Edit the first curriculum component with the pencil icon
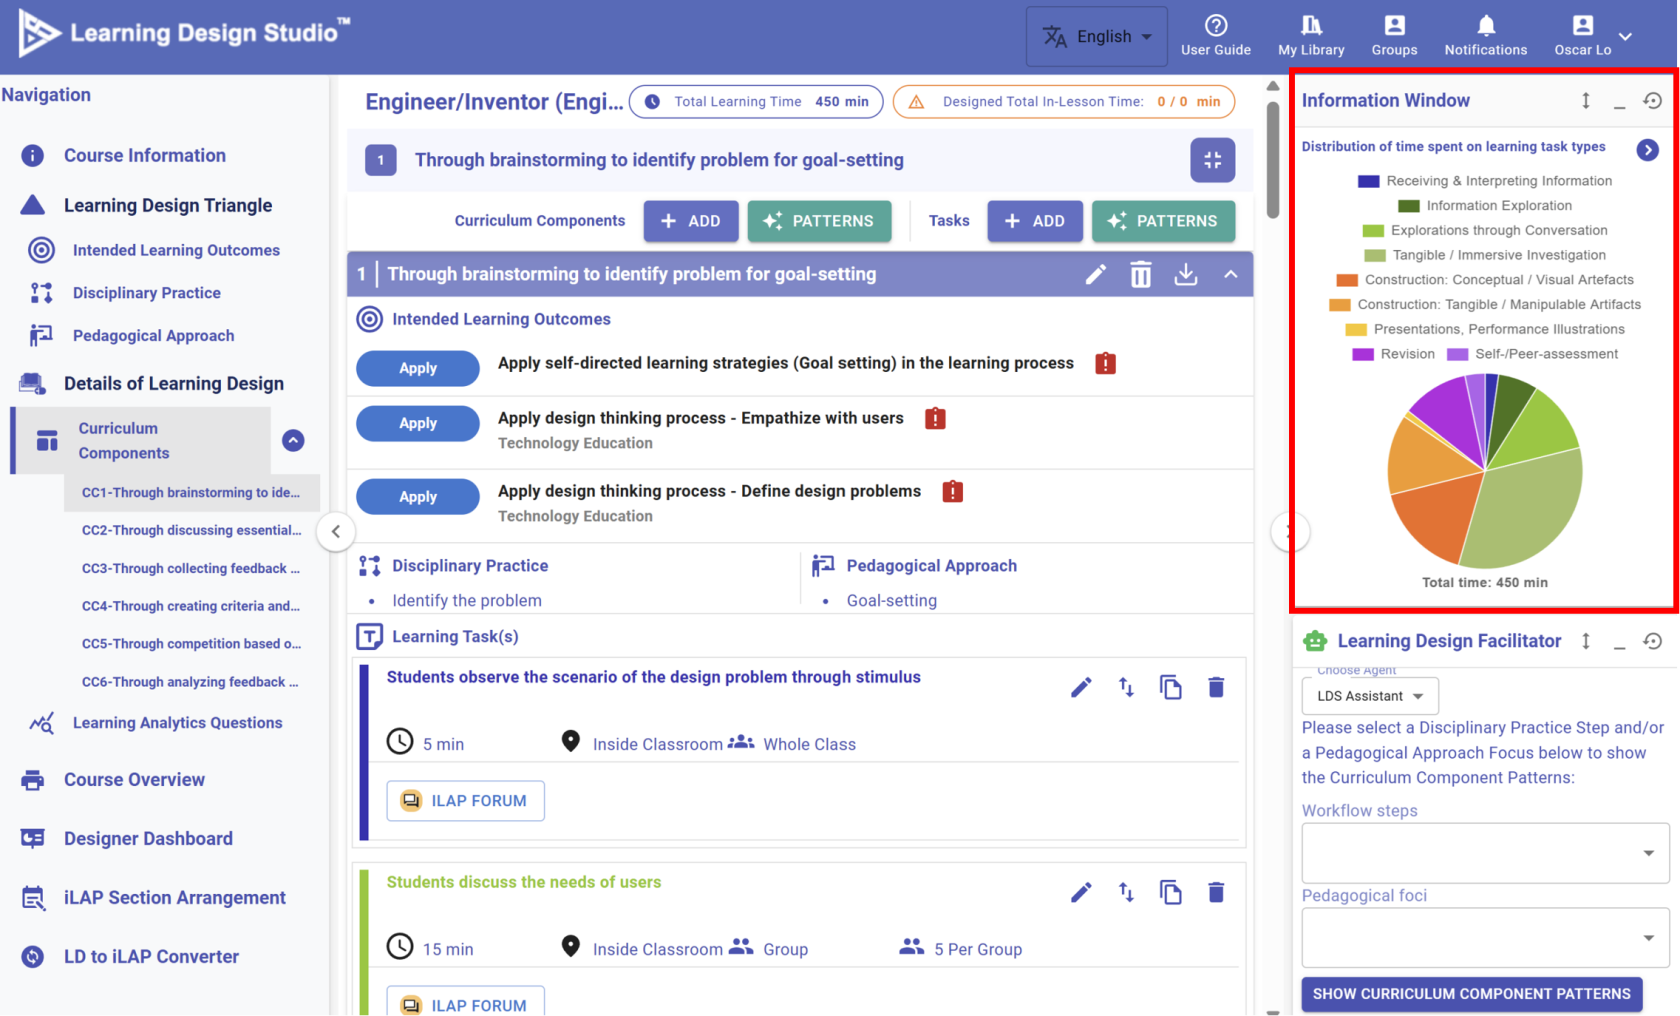This screenshot has width=1680, height=1016. (x=1096, y=274)
